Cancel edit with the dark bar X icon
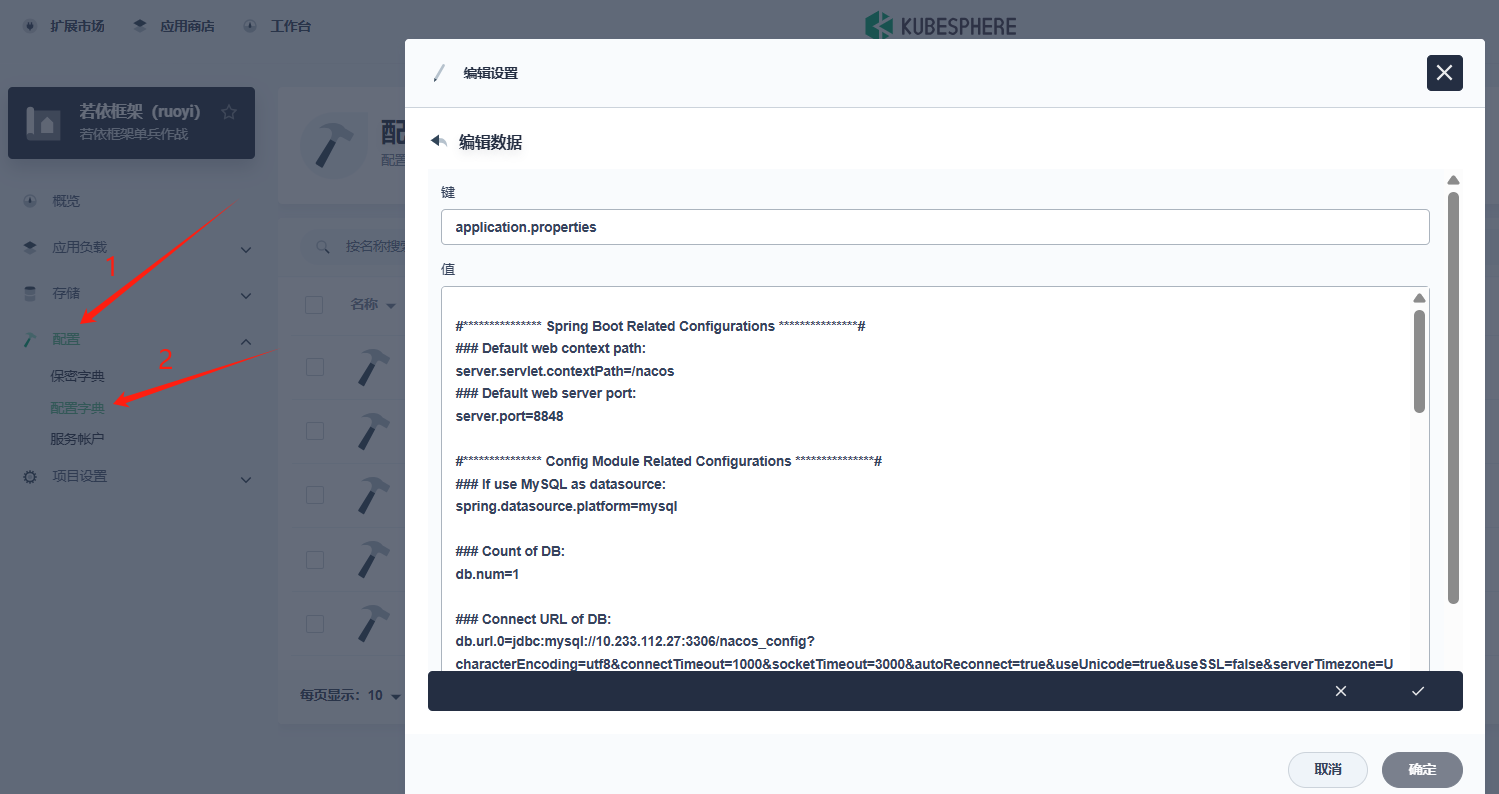Image resolution: width=1499 pixels, height=794 pixels. [x=1341, y=691]
